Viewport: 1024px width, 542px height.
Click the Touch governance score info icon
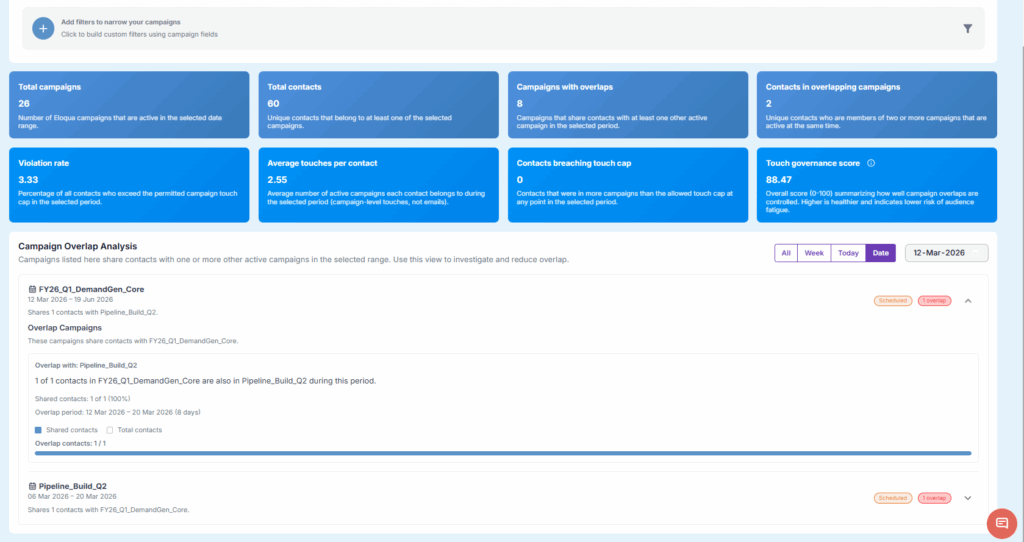click(x=871, y=163)
